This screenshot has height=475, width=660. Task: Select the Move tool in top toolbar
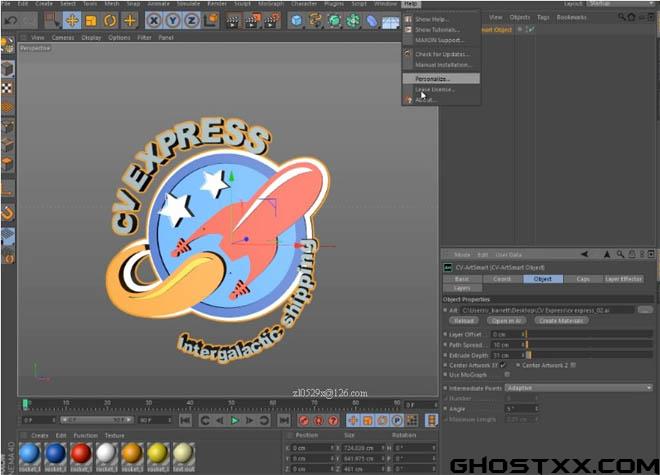point(72,20)
